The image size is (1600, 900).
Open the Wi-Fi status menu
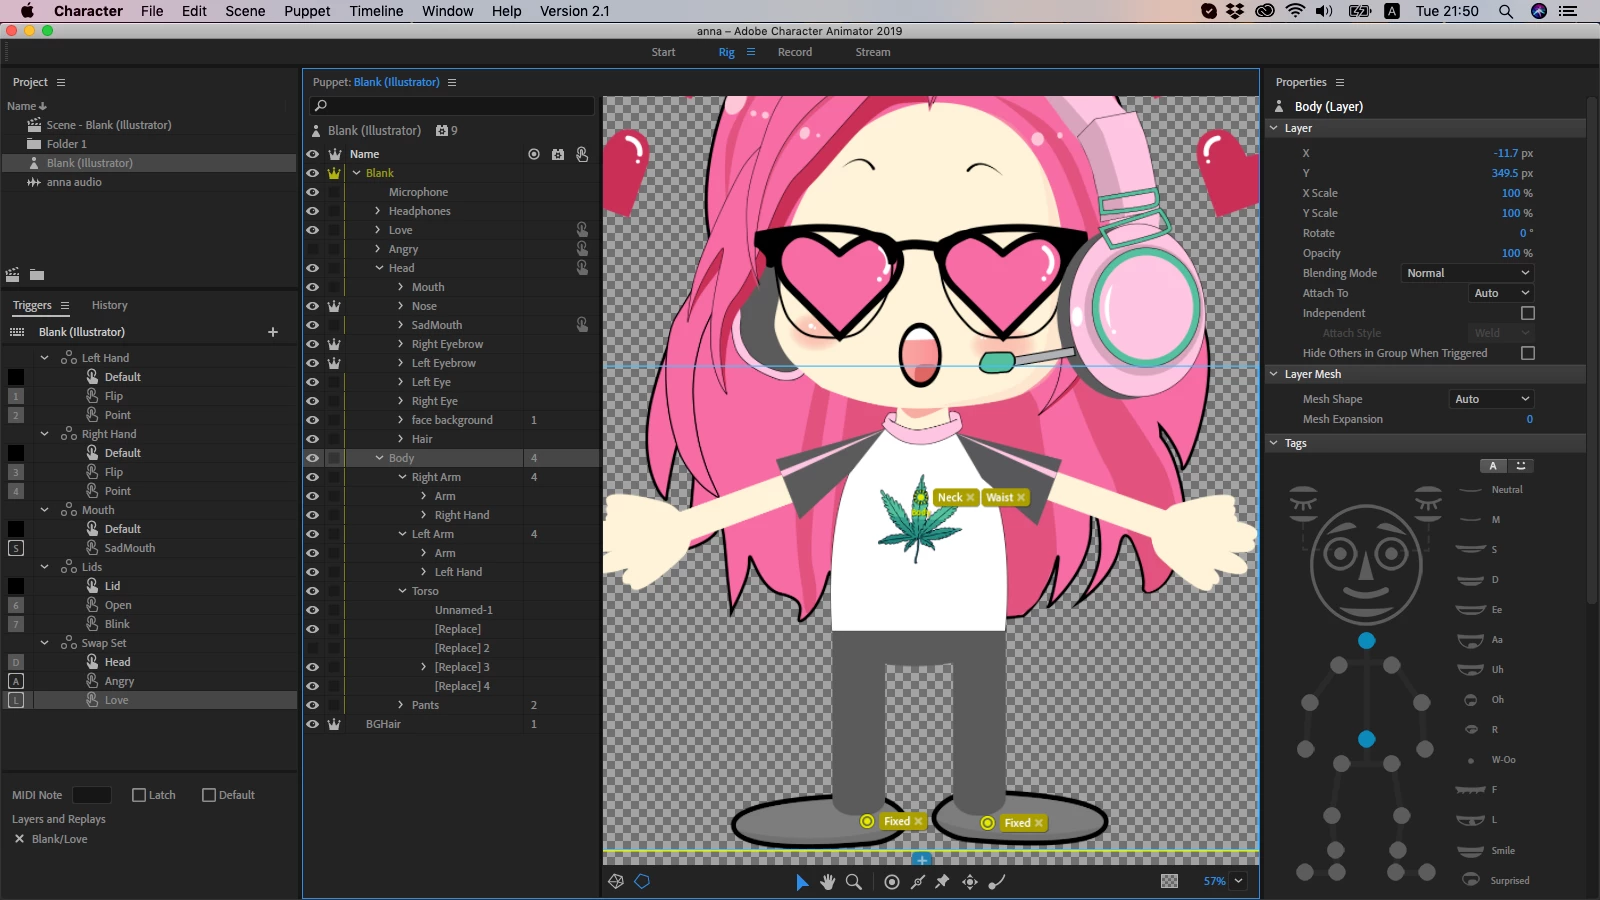[1295, 11]
